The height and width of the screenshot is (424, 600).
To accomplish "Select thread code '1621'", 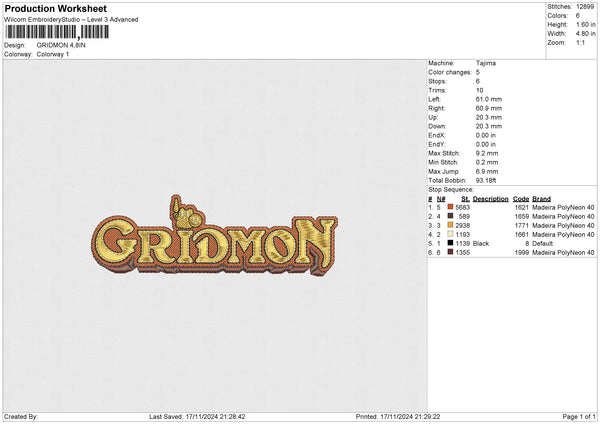I will click(x=522, y=207).
